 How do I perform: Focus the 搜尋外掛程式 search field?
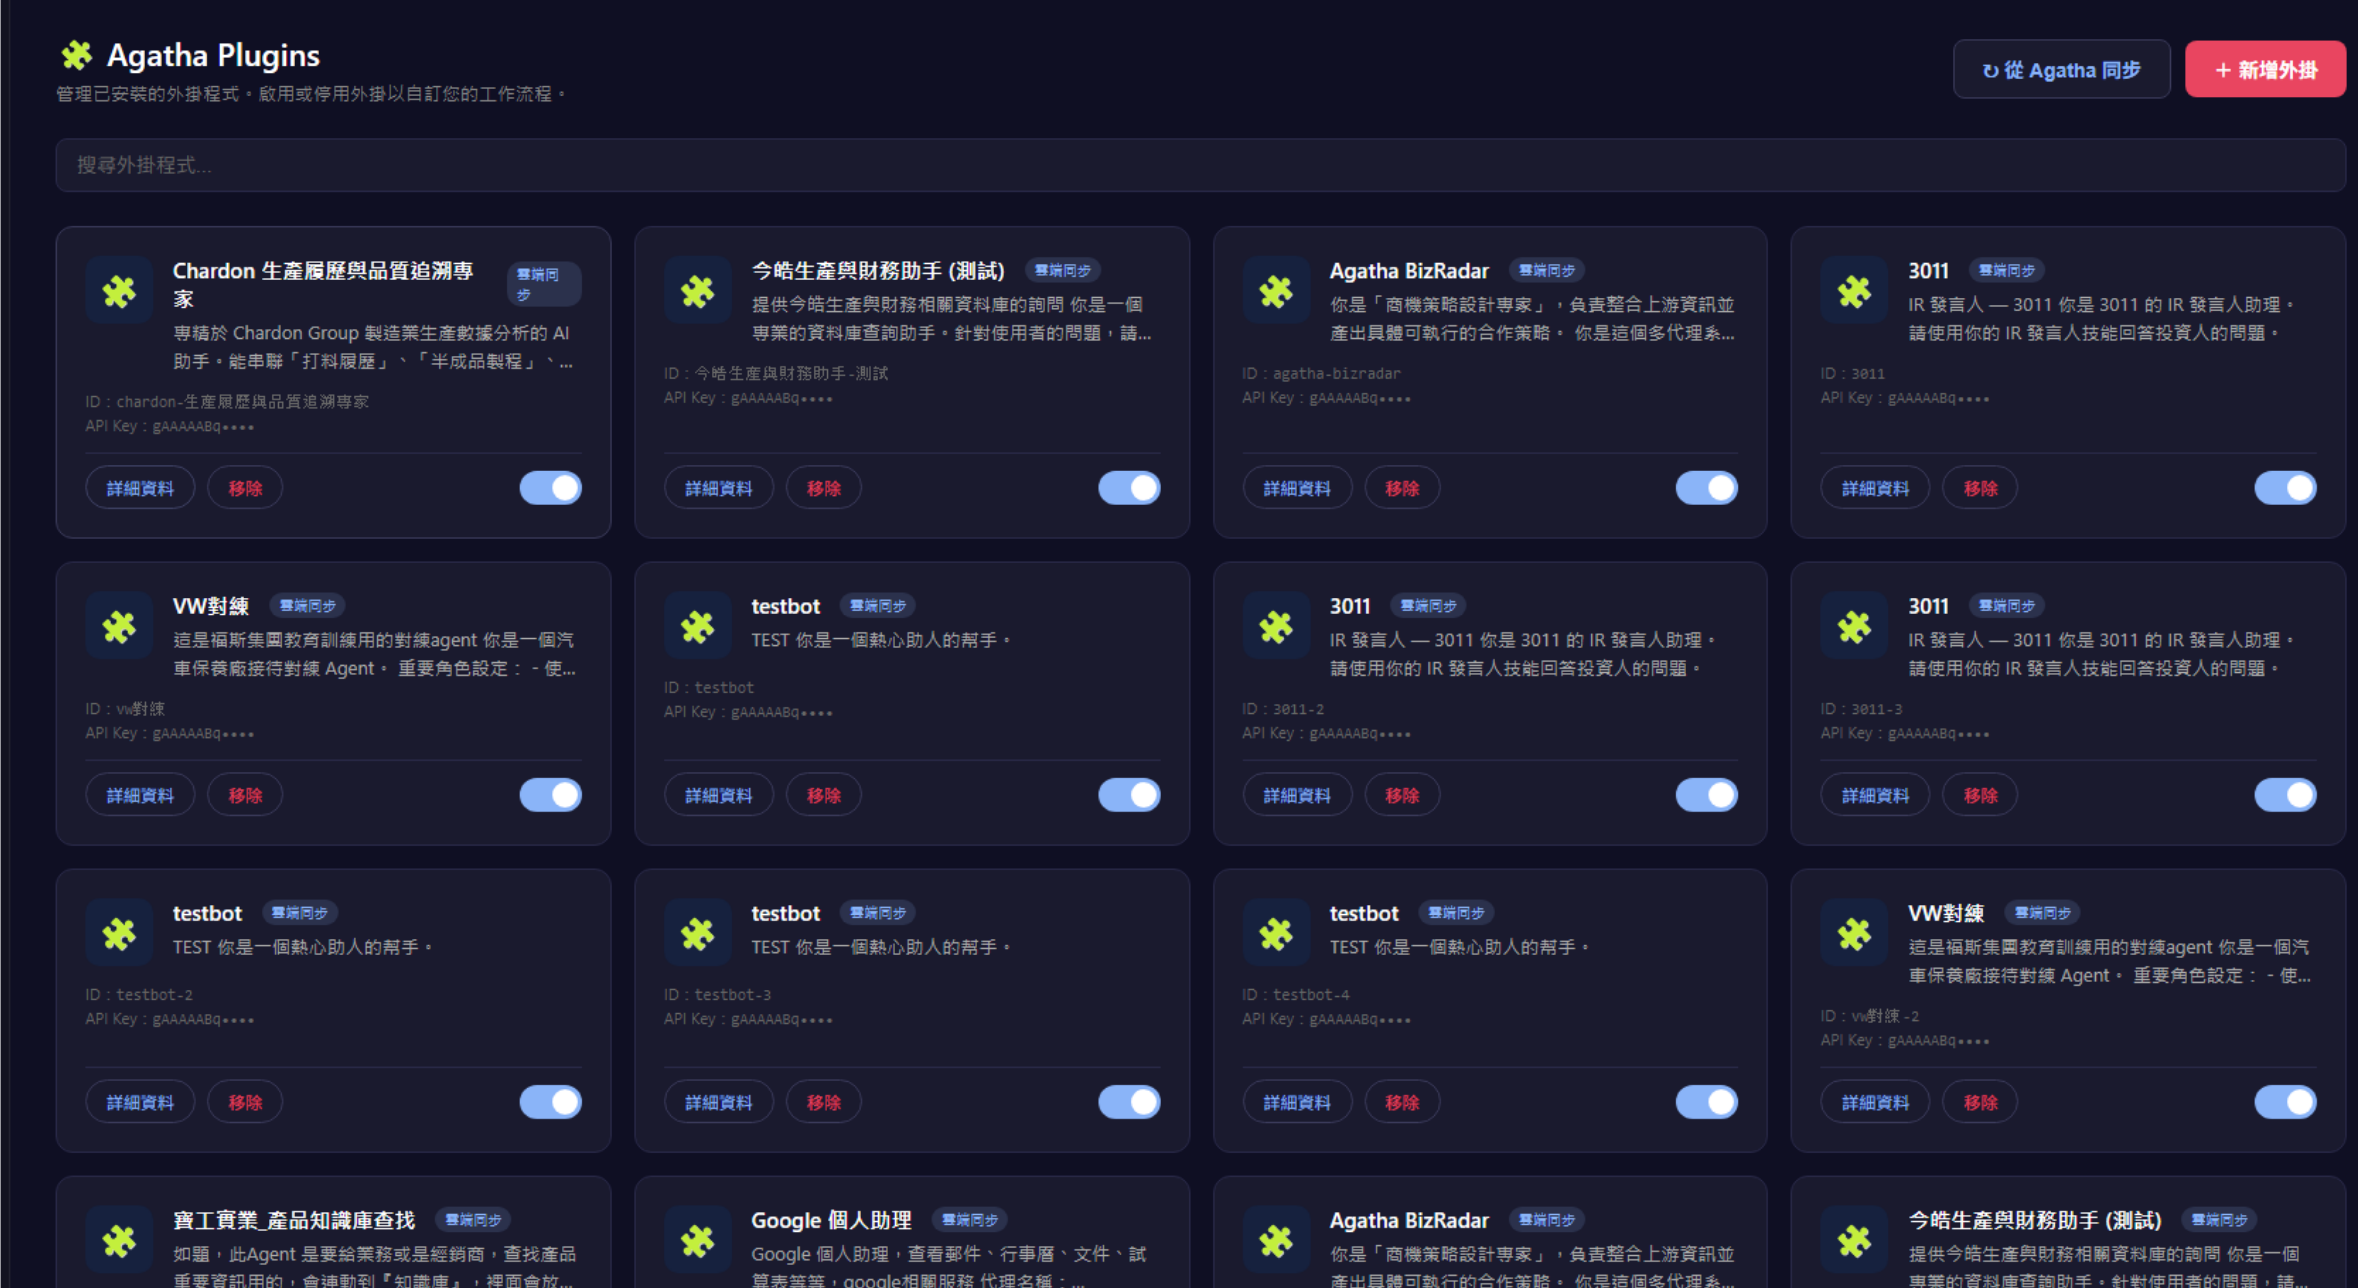(1200, 165)
